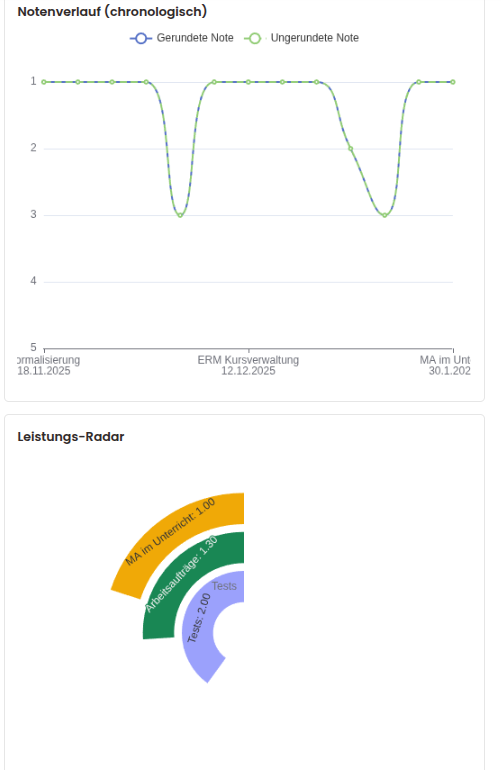
Task: Select the second grade 3 low point
Action: (385, 215)
